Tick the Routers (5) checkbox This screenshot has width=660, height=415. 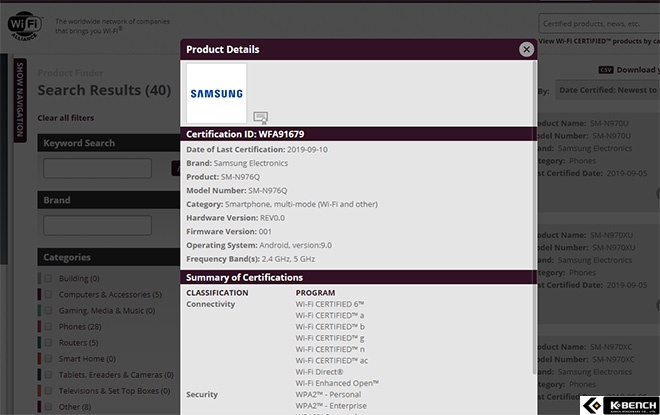(x=48, y=342)
